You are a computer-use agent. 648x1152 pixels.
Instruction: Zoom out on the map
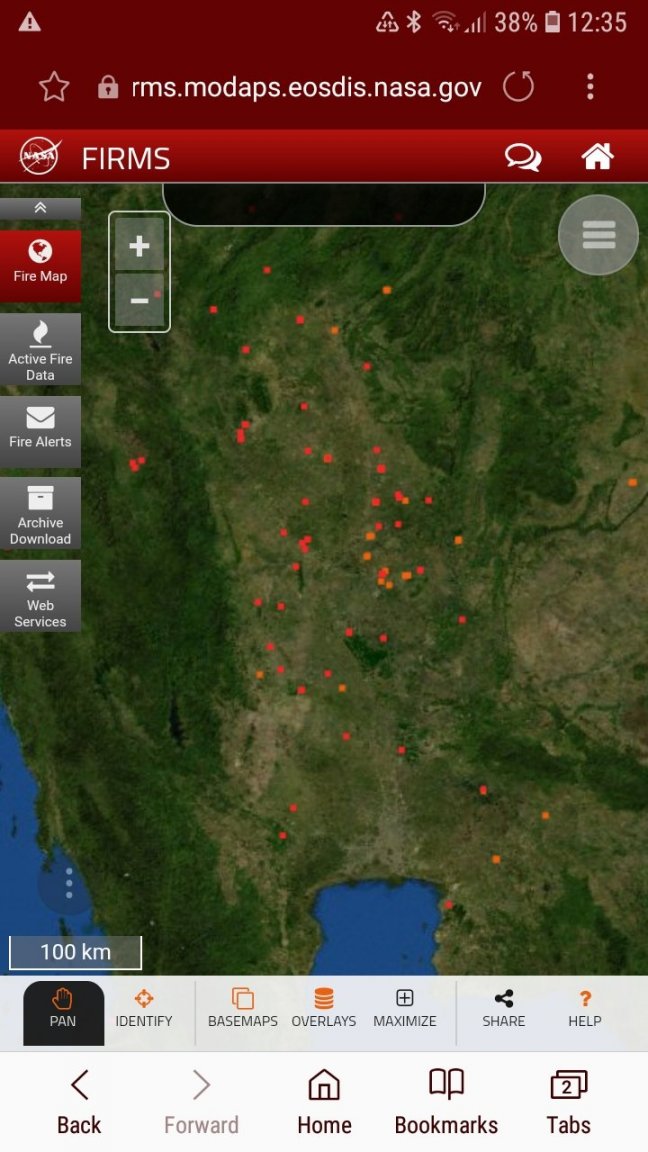(139, 300)
